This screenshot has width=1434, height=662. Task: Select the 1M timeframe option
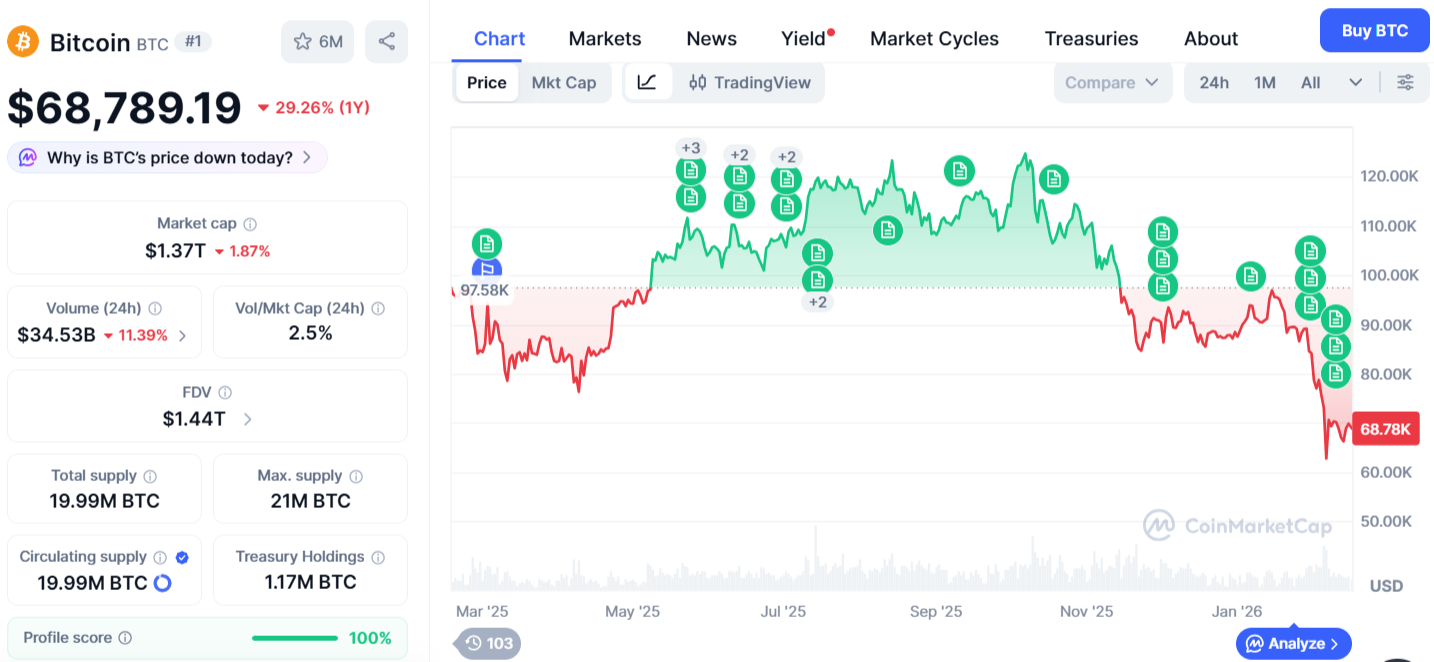coord(1264,82)
